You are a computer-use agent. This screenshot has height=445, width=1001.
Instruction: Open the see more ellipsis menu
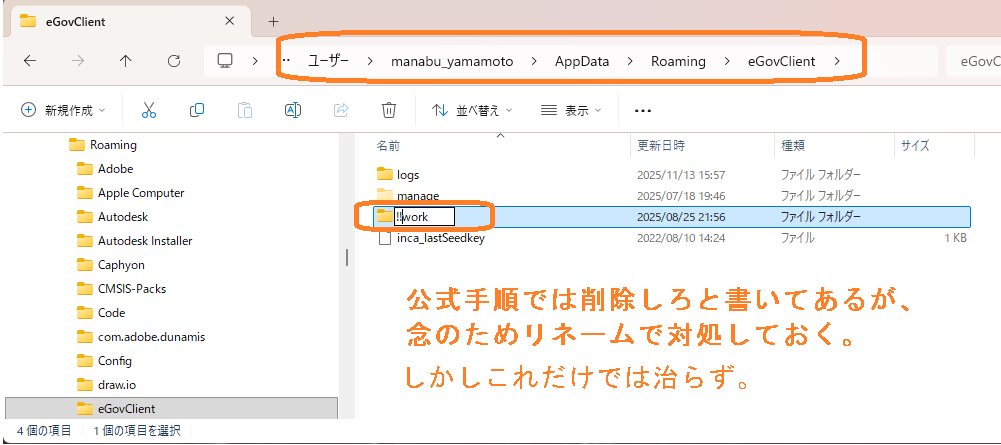tap(643, 111)
